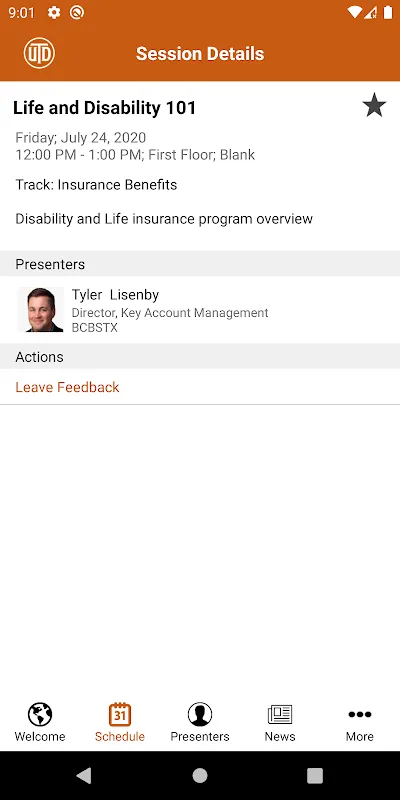Image resolution: width=400 pixels, height=800 pixels.
Task: Tap the Director, Key Account Management subtitle
Action: click(x=170, y=313)
